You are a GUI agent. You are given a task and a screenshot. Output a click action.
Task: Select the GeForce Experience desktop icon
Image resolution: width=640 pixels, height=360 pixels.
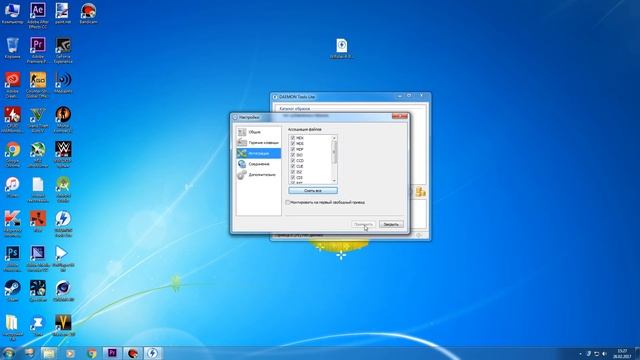tap(63, 50)
